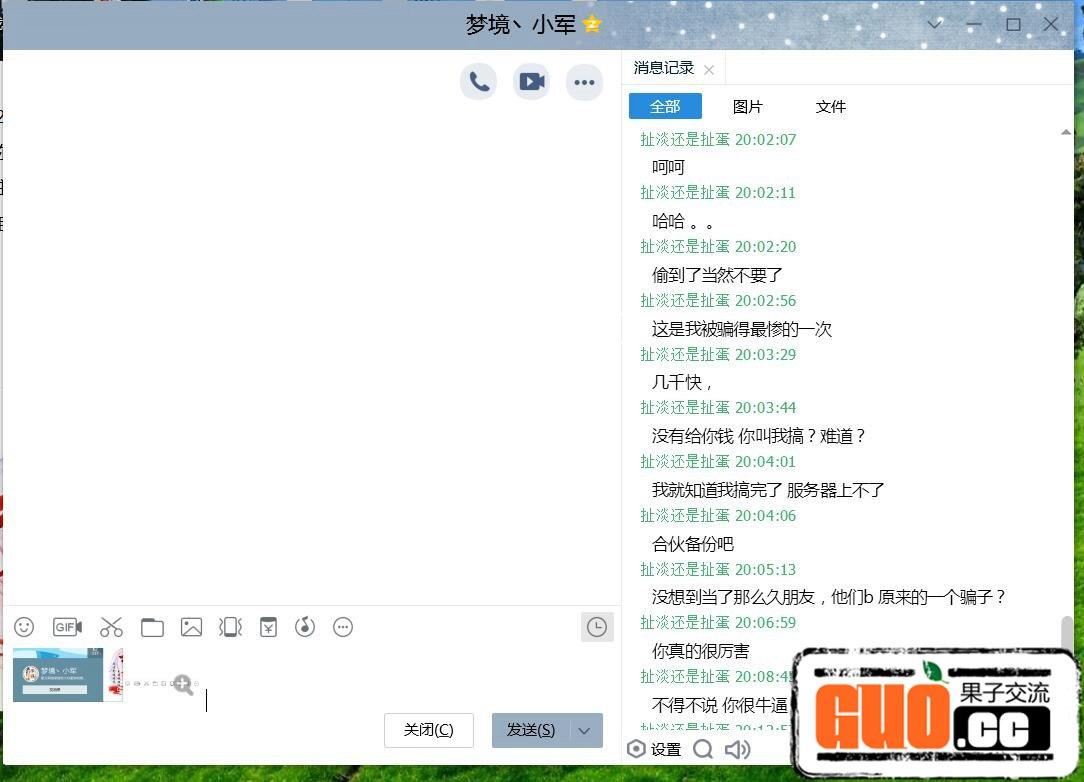Open the three-dot menu beside video call
Viewport: 1084px width, 782px height.
584,82
